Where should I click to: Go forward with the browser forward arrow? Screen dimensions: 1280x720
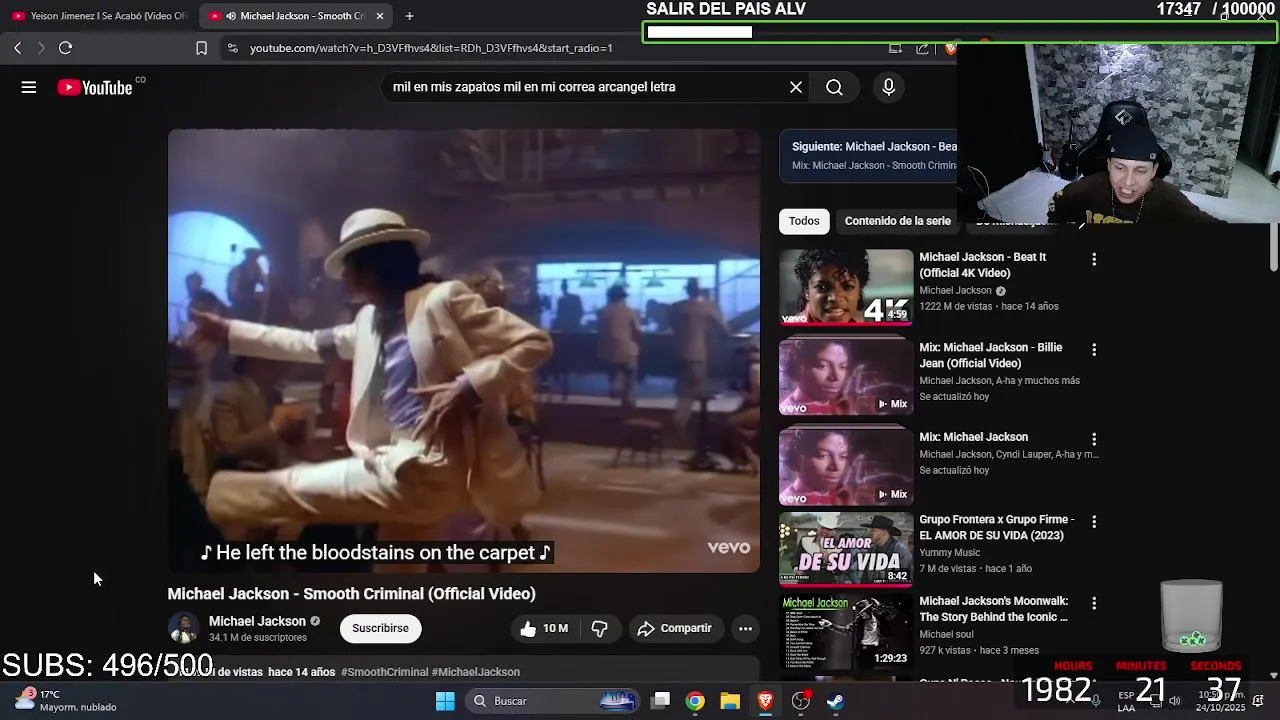[x=41, y=47]
